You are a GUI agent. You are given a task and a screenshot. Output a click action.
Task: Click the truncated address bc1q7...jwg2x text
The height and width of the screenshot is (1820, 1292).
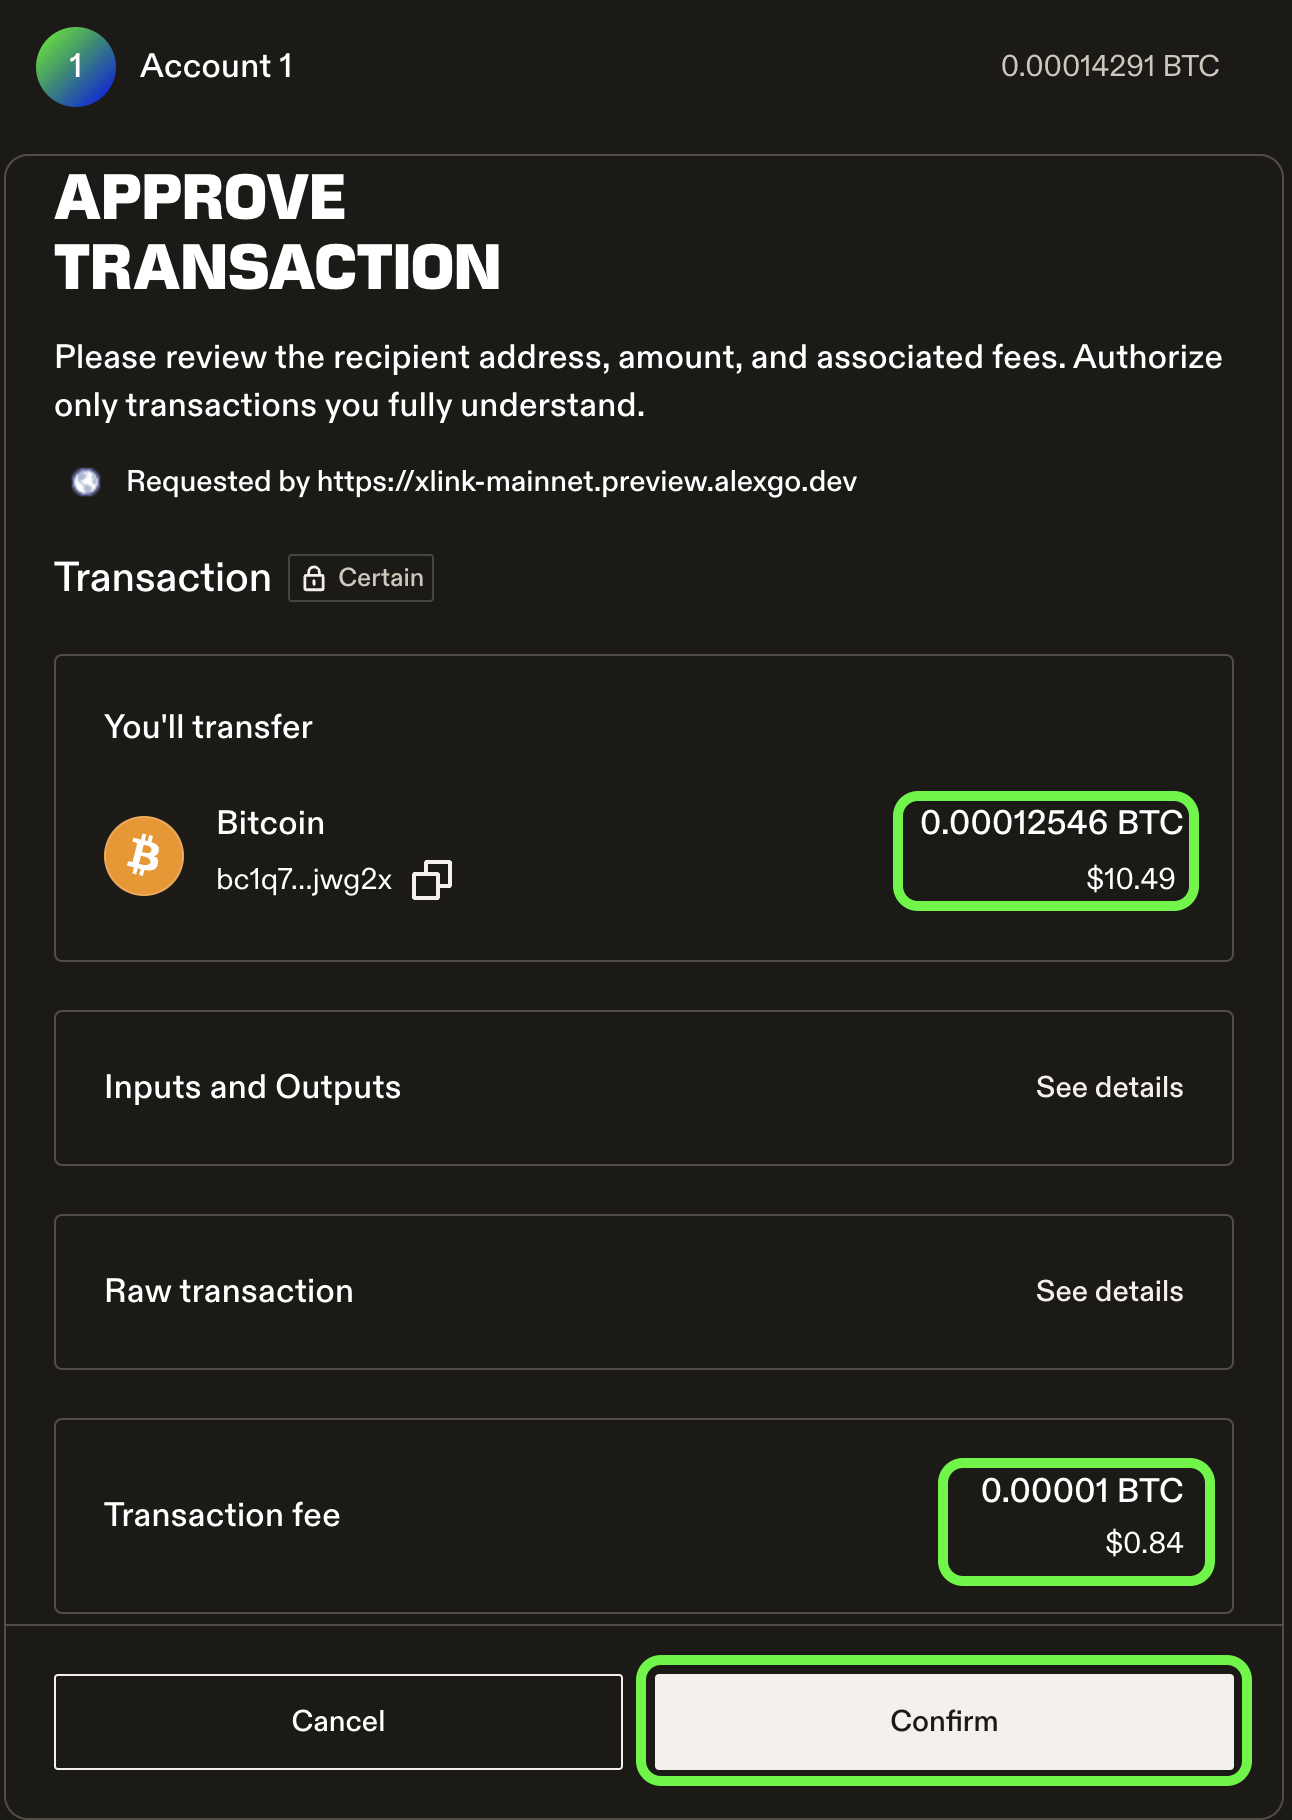point(304,880)
